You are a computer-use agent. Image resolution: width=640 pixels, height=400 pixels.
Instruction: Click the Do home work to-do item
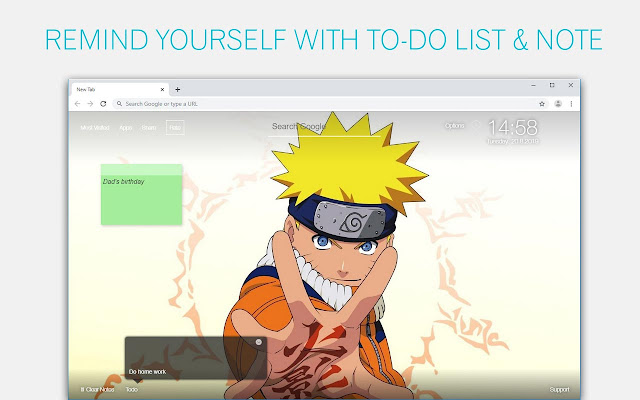tap(147, 372)
